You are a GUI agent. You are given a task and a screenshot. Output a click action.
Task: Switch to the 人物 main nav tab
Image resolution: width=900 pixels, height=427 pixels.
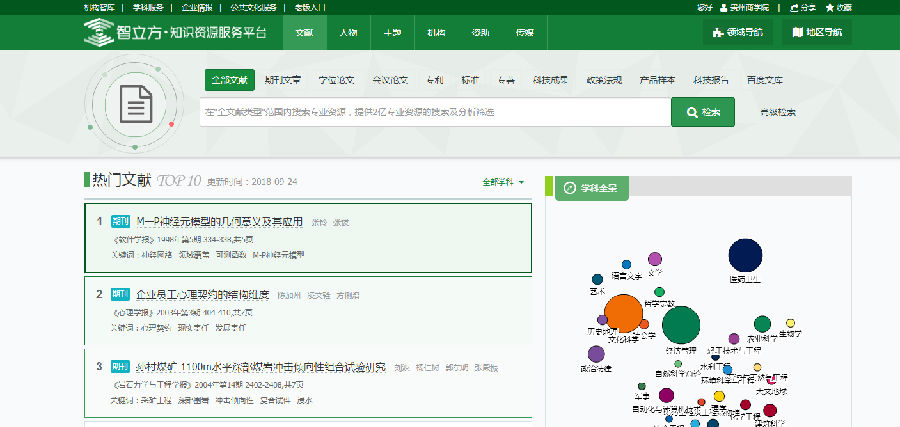coord(348,33)
